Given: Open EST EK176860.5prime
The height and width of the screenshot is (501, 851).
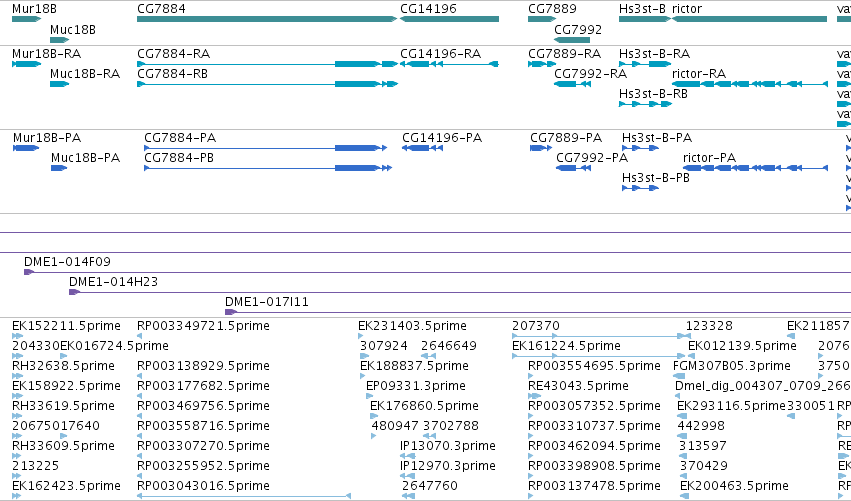Looking at the screenshot, I should [424, 407].
